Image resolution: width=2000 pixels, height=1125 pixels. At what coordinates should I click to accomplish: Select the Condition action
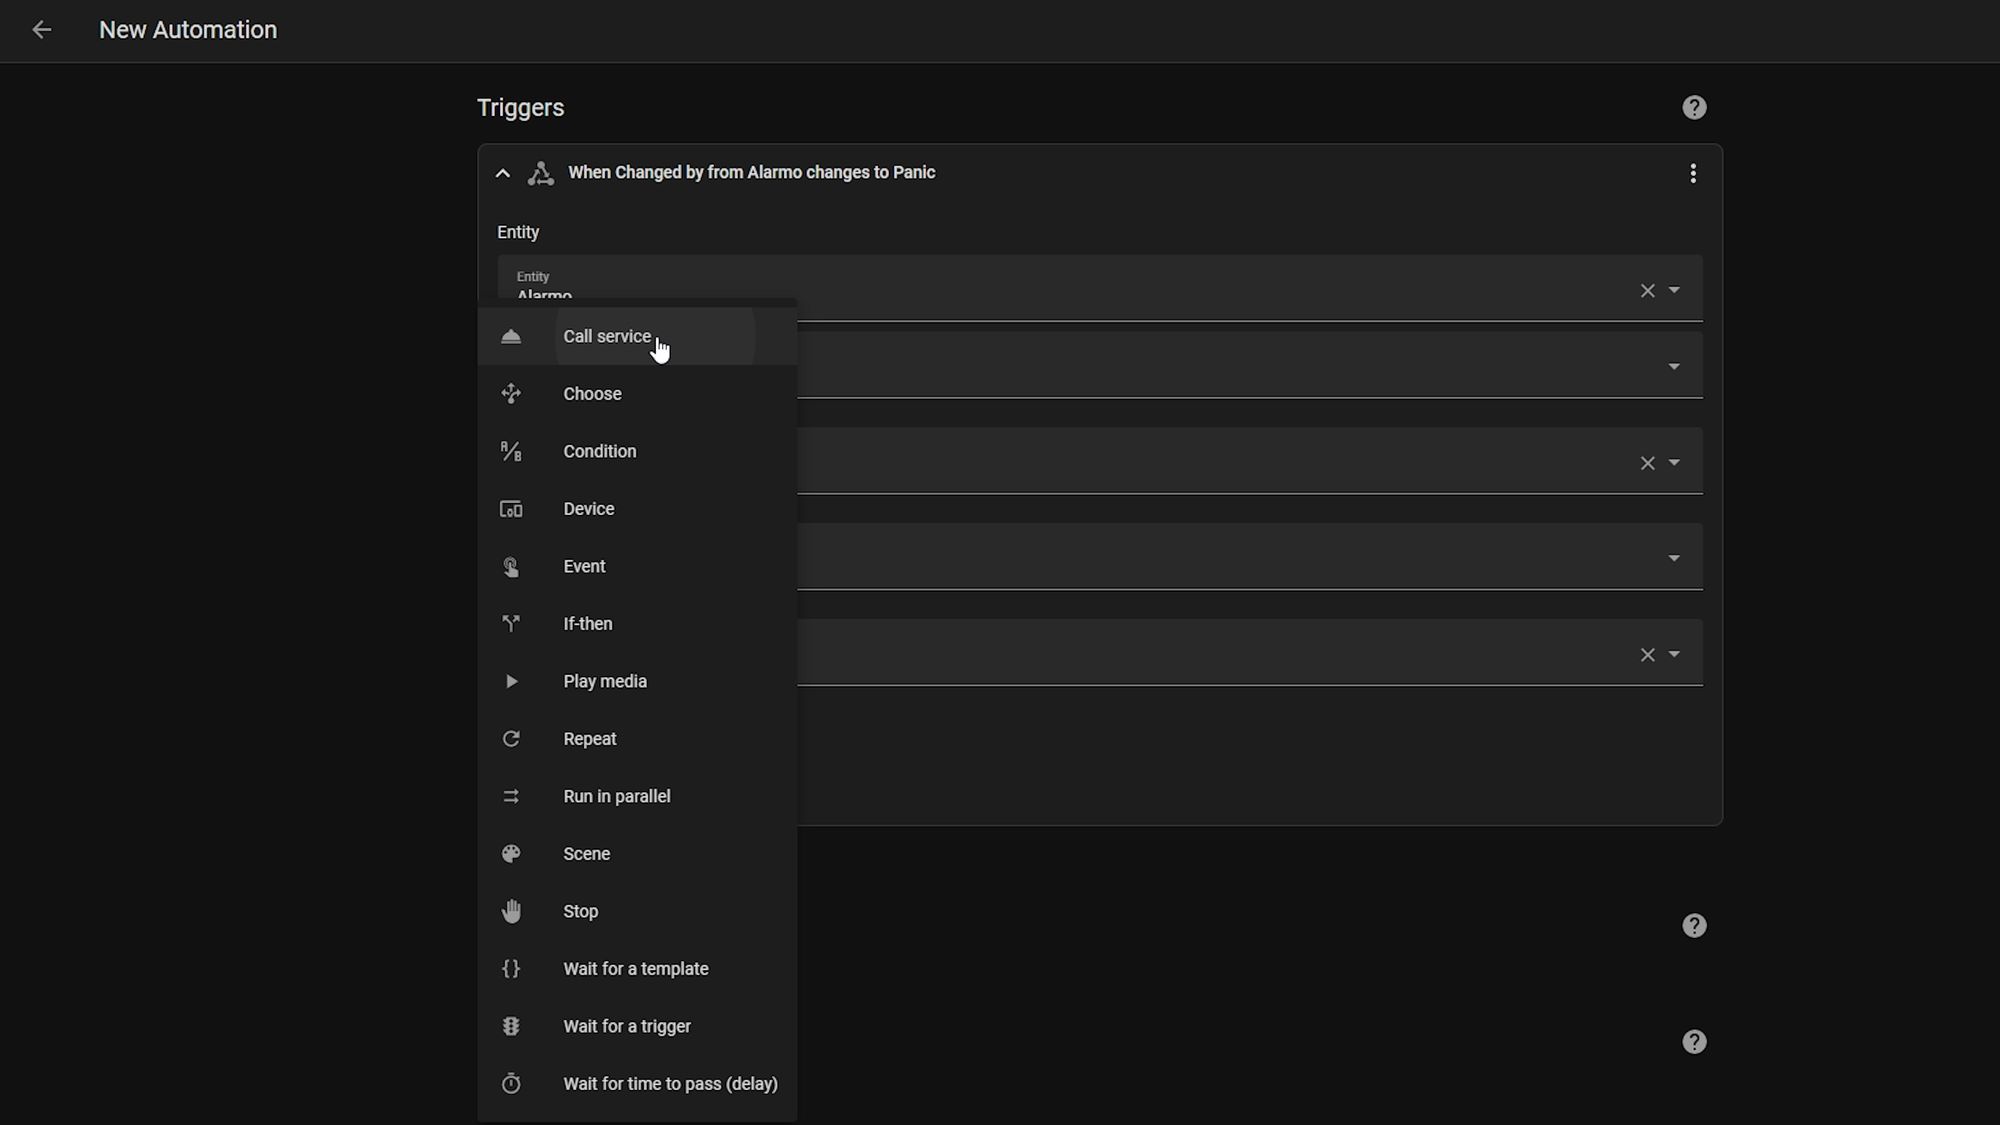pyautogui.click(x=637, y=452)
